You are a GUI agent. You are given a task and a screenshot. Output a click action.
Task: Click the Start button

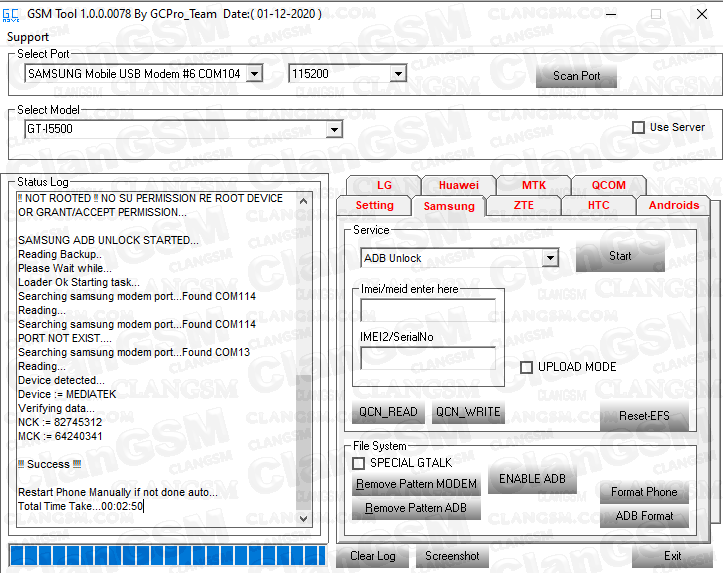click(x=620, y=256)
